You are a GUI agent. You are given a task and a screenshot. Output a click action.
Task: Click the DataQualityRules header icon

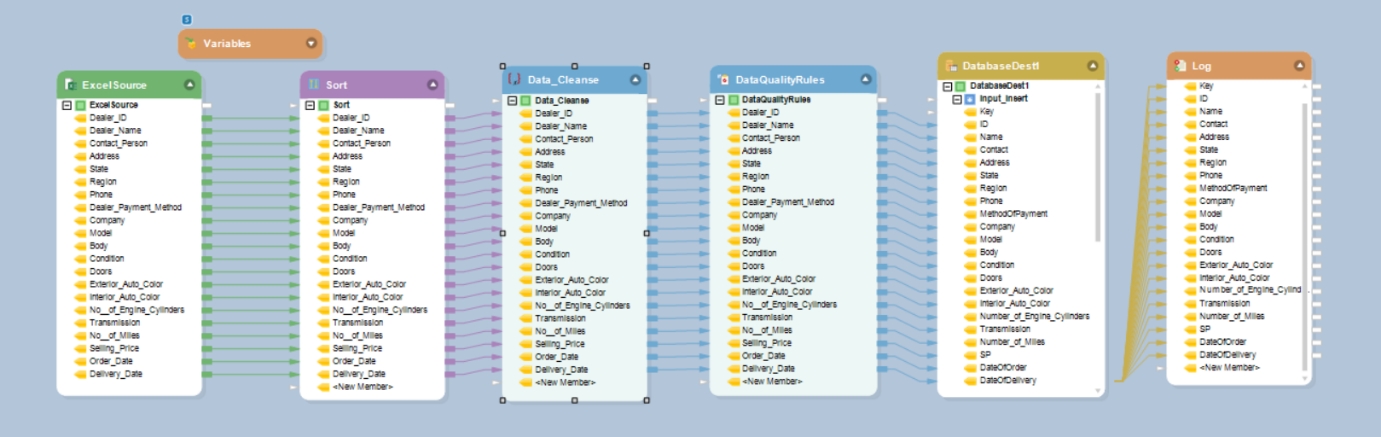pyautogui.click(x=722, y=80)
